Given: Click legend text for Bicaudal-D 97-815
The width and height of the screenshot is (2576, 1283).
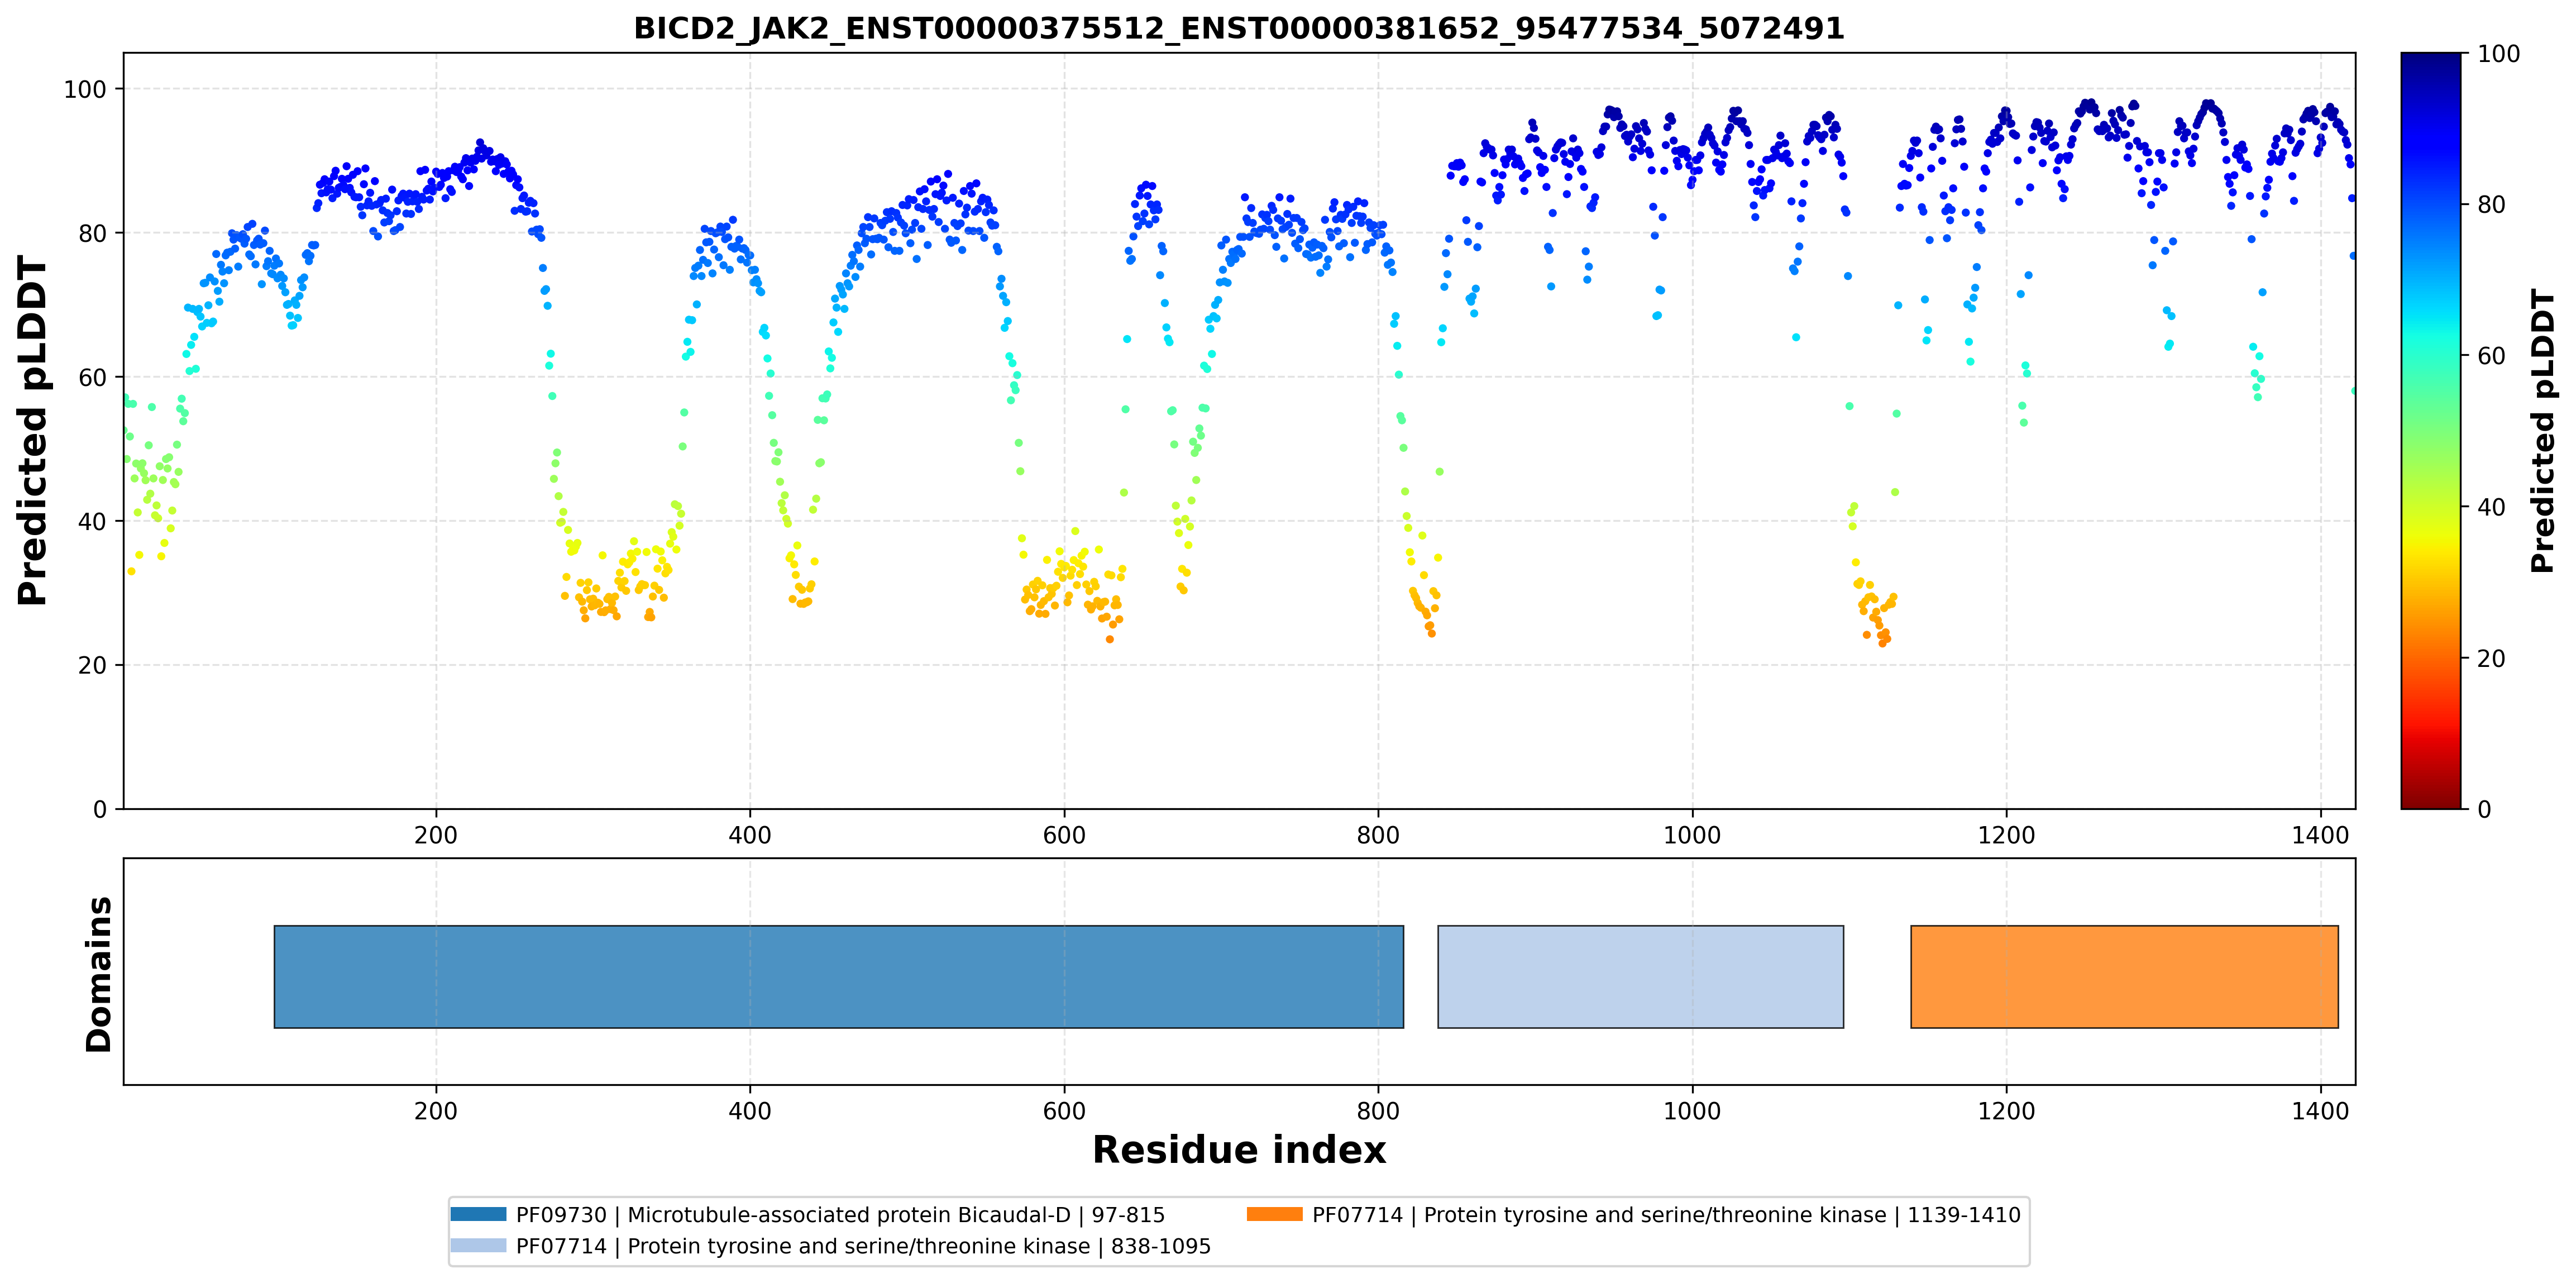Looking at the screenshot, I should tap(840, 1214).
